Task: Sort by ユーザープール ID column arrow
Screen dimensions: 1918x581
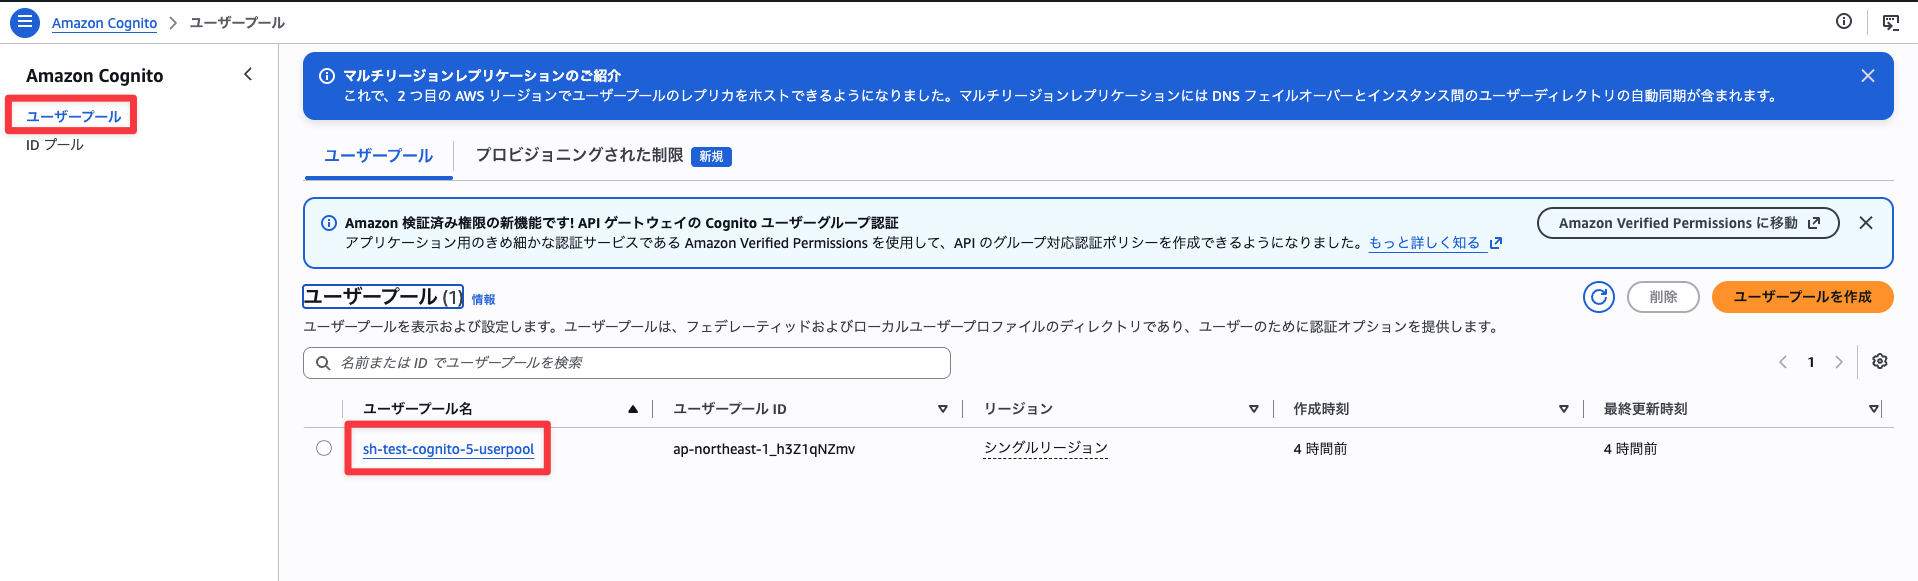Action: [x=942, y=409]
